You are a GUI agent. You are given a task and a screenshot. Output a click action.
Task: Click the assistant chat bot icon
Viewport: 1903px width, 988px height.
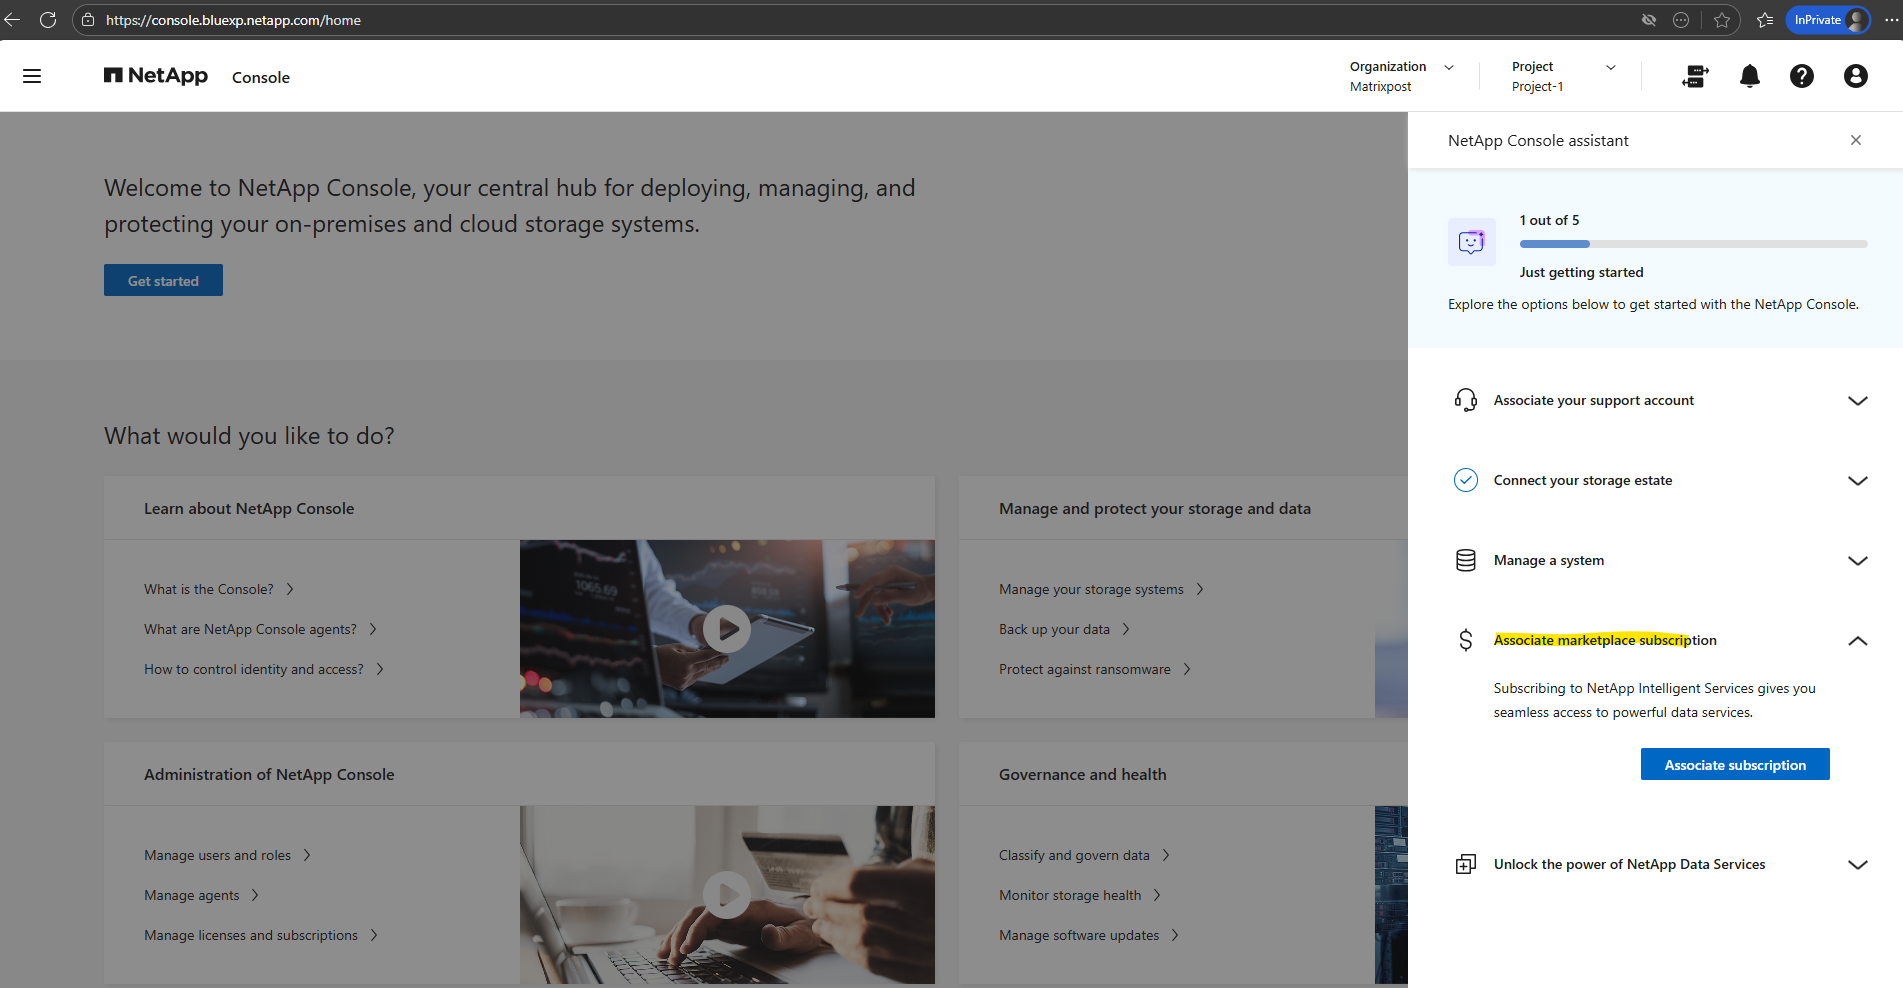[1472, 242]
